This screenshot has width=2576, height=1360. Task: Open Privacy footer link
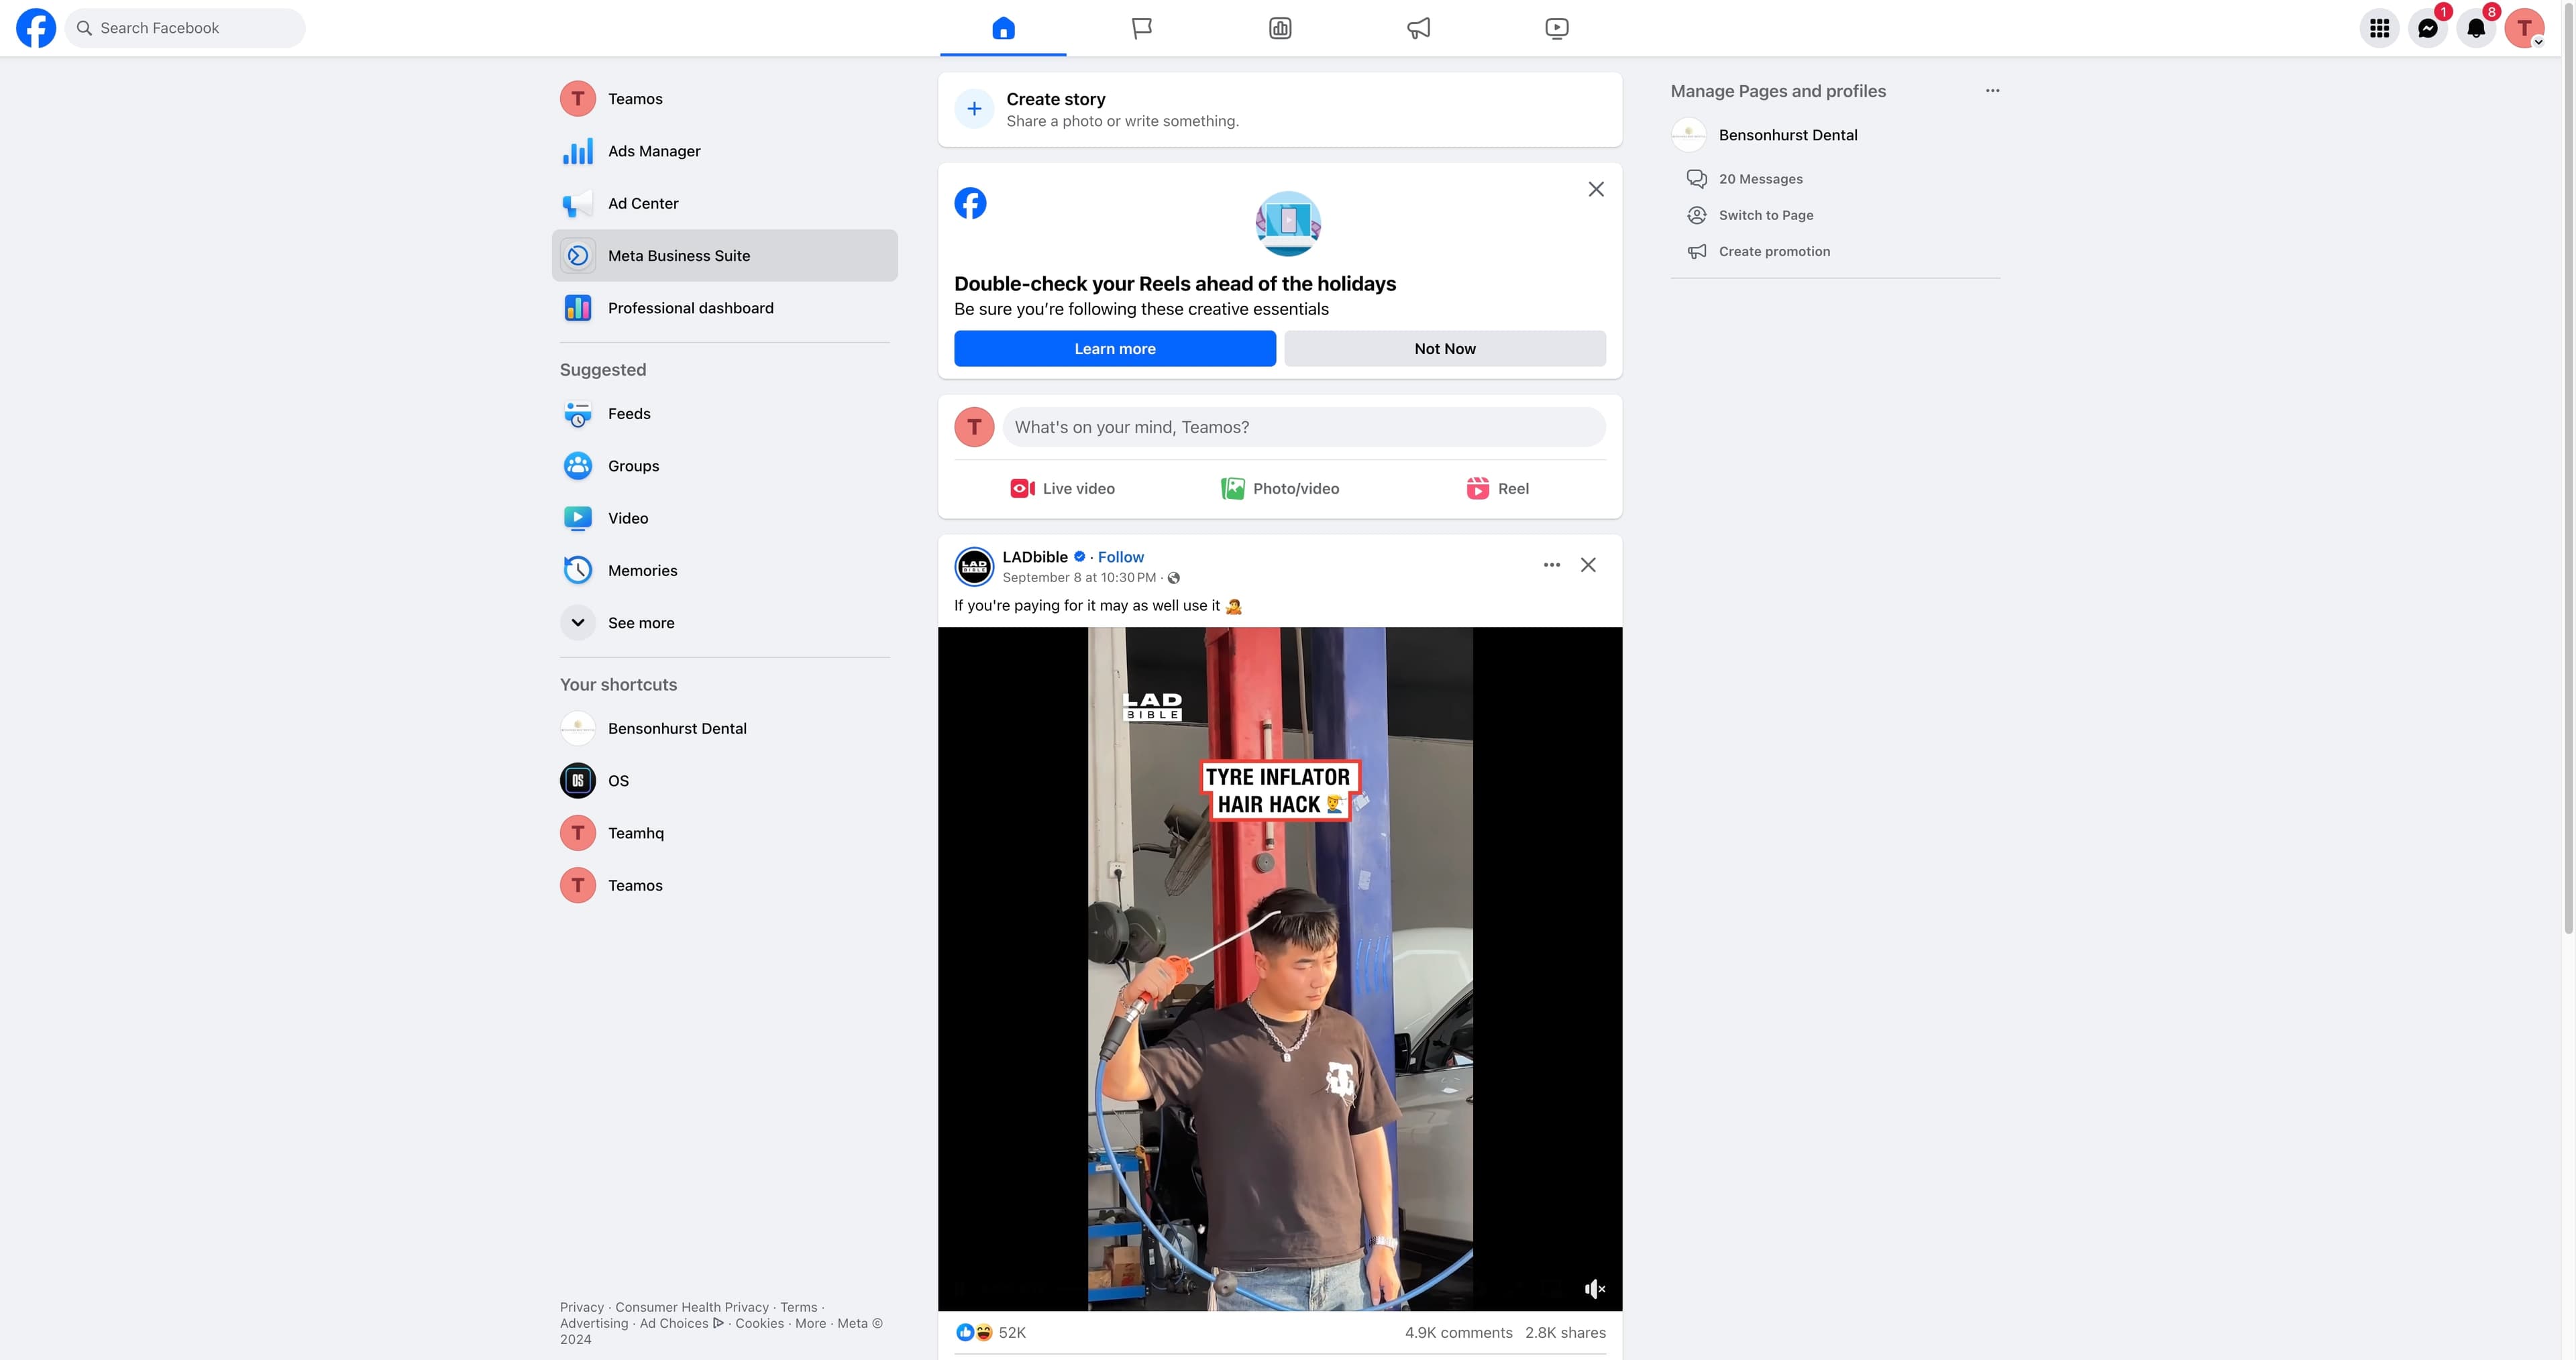click(x=582, y=1308)
